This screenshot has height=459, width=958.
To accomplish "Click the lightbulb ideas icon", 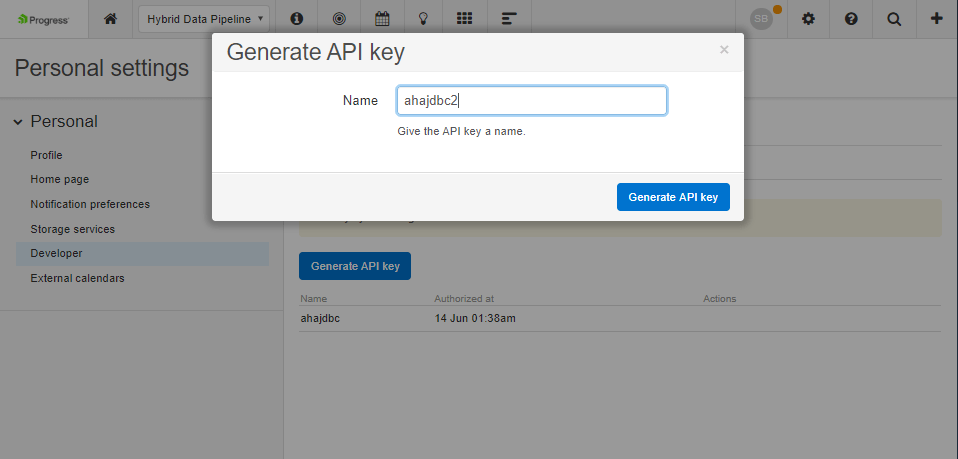I will [x=423, y=18].
